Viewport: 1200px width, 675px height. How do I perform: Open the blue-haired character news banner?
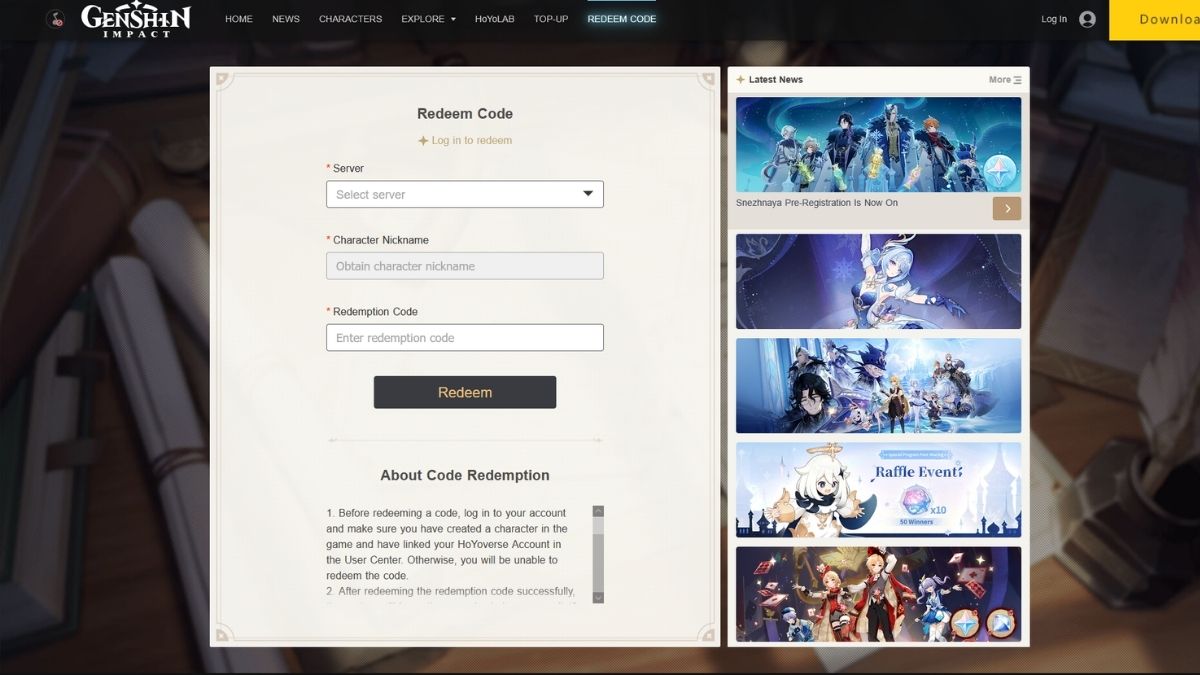click(x=879, y=282)
